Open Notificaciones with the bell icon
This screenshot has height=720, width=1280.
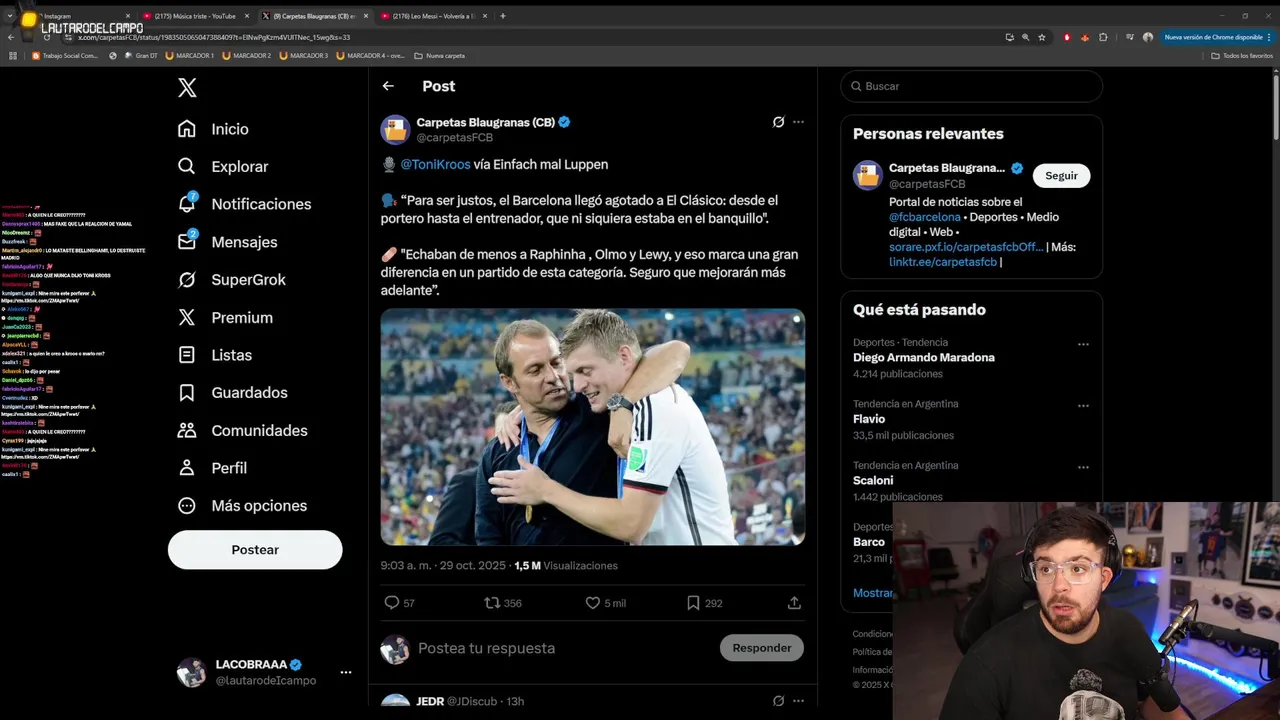coord(244,204)
